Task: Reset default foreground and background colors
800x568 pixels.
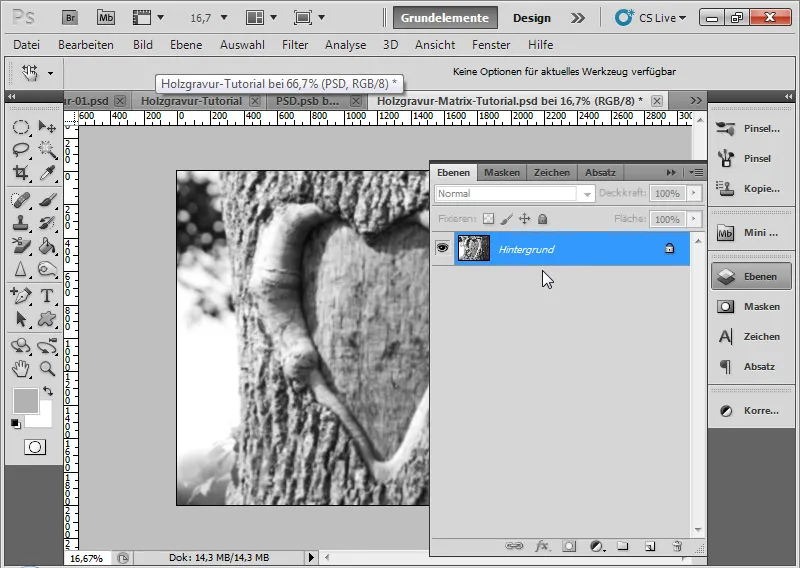Action: [16, 424]
